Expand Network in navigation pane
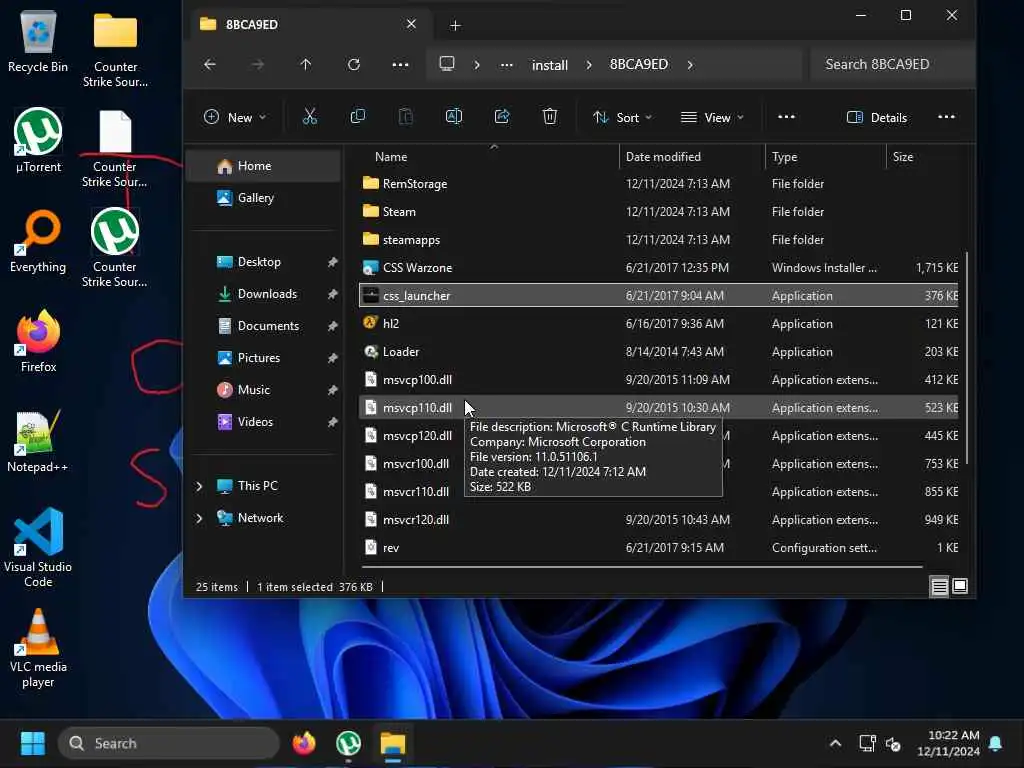 199,519
